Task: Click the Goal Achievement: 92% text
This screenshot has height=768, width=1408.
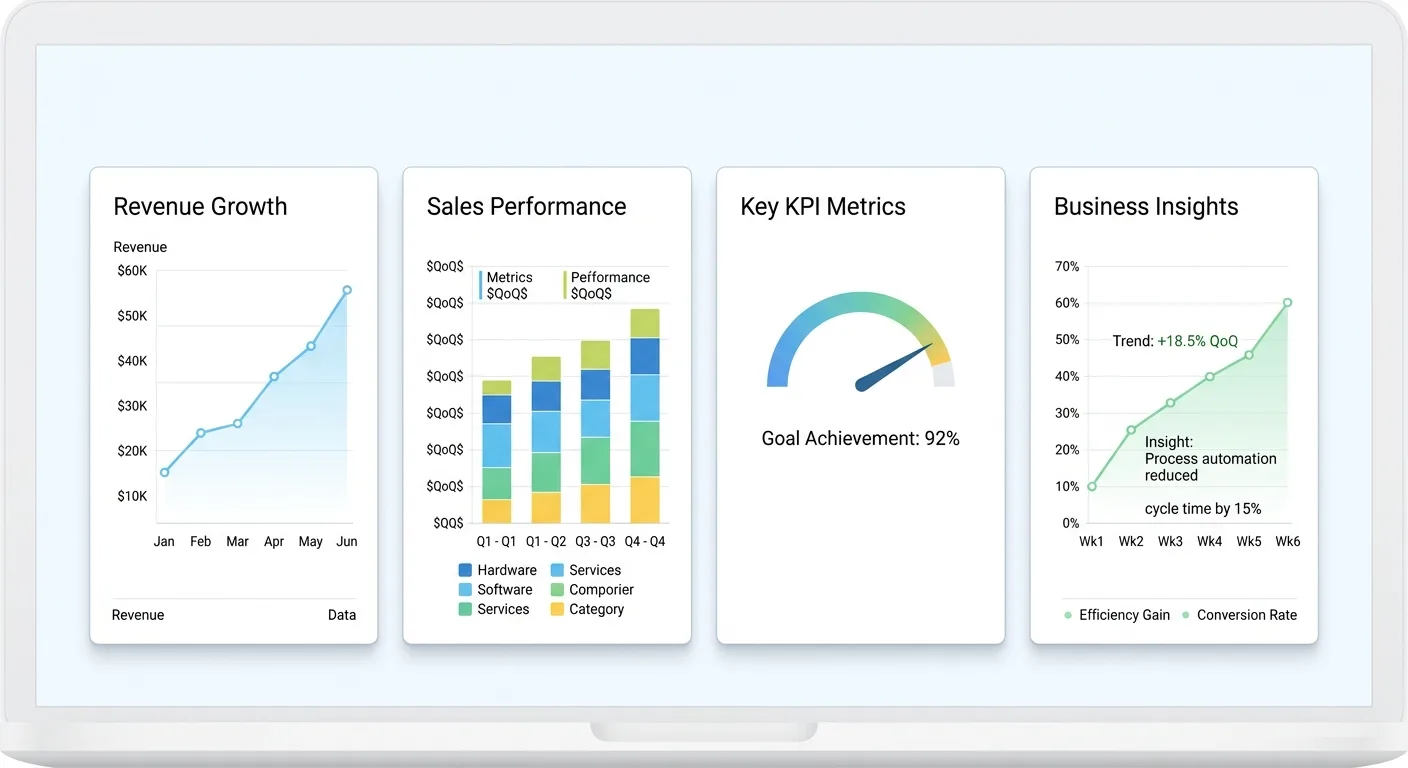Action: [861, 438]
